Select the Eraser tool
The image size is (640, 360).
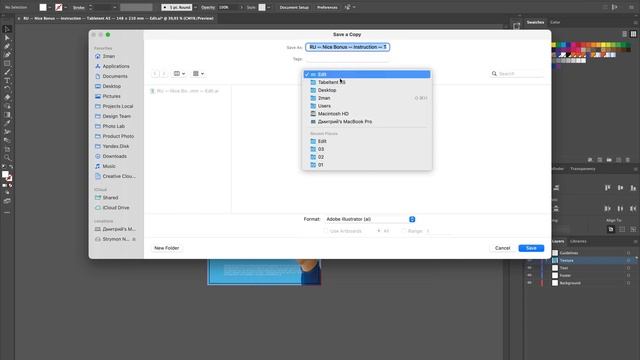[x=7, y=97]
